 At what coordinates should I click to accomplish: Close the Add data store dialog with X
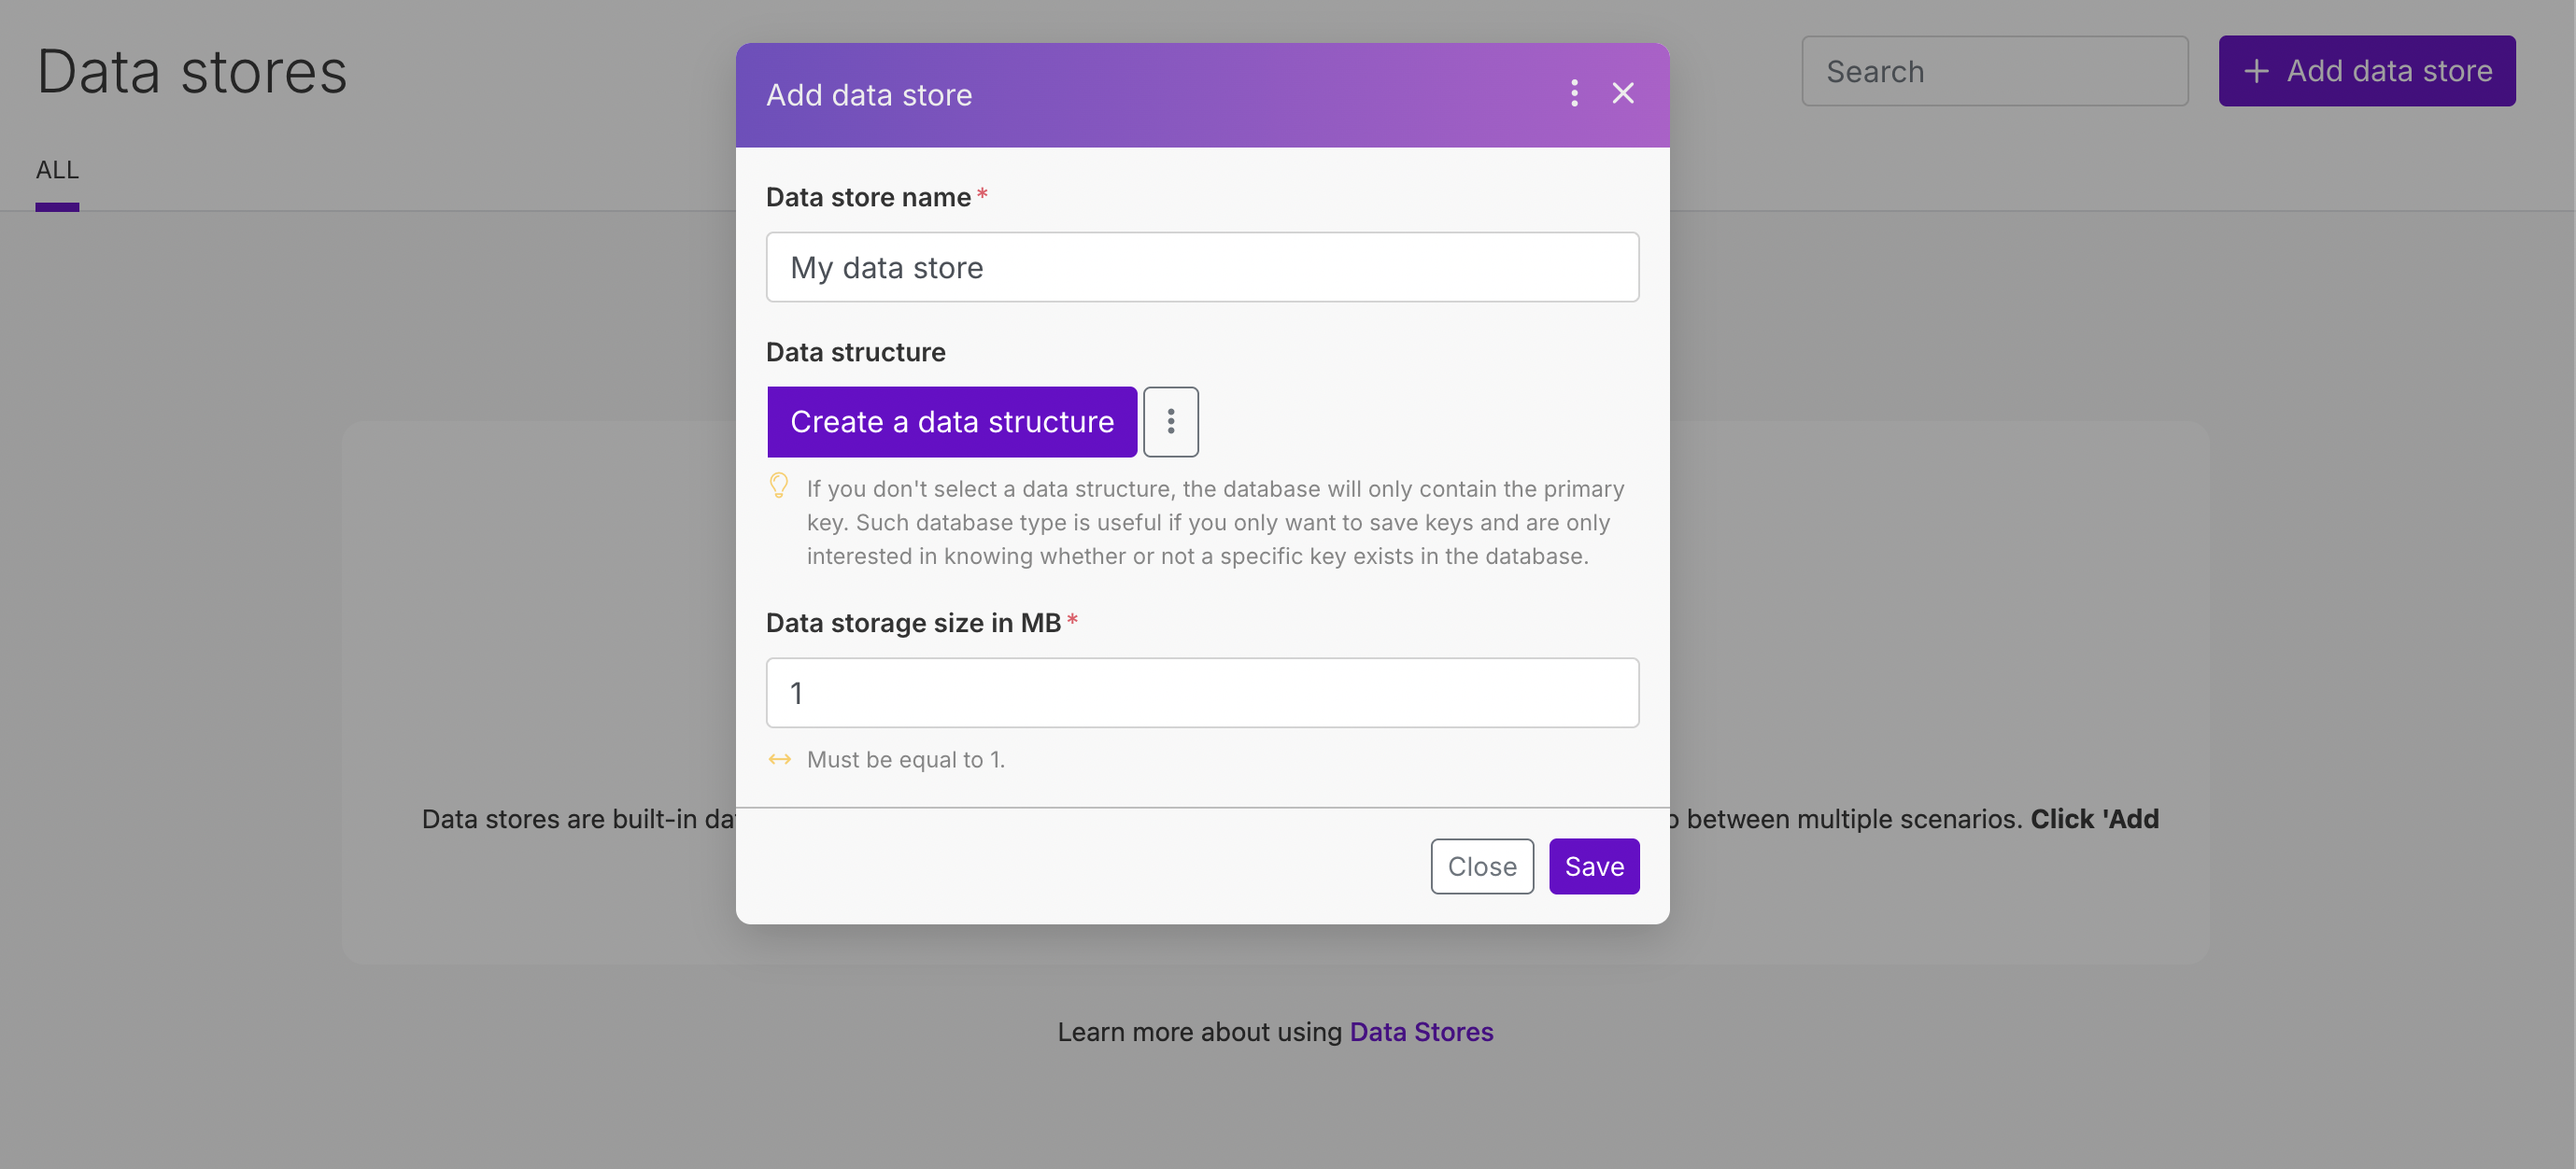click(x=1623, y=94)
